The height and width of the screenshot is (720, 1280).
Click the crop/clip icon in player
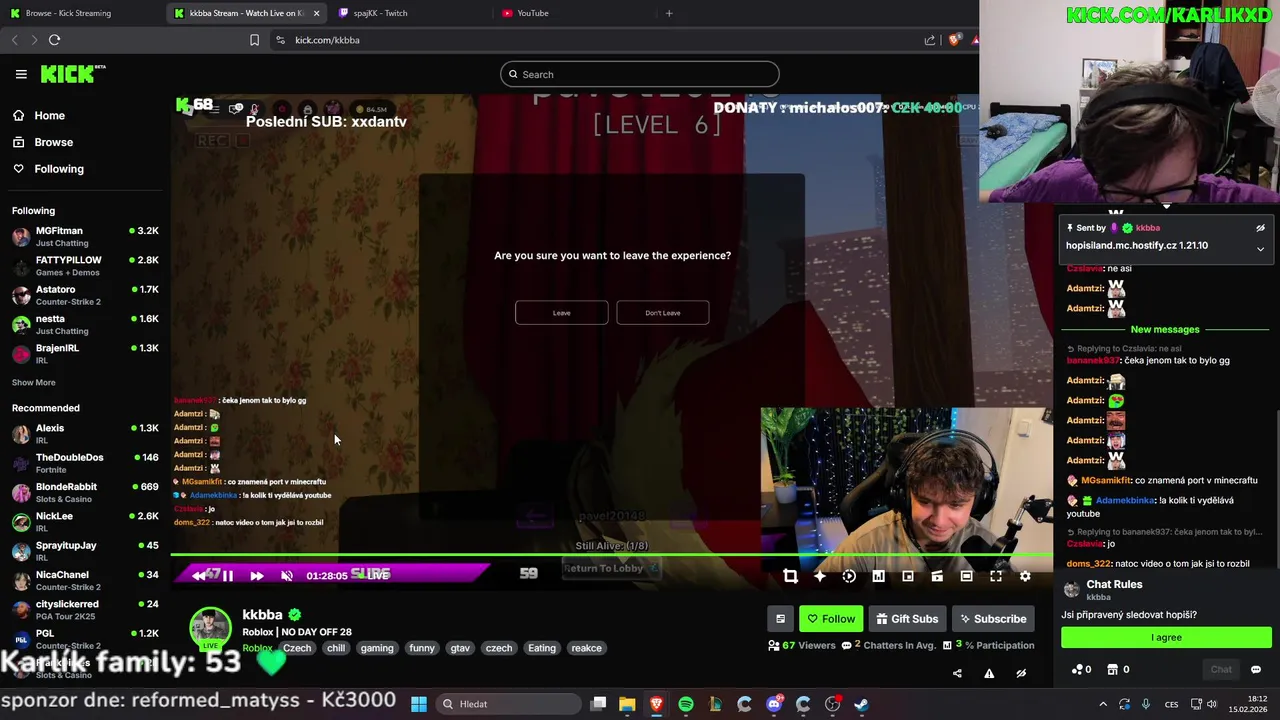(x=790, y=576)
